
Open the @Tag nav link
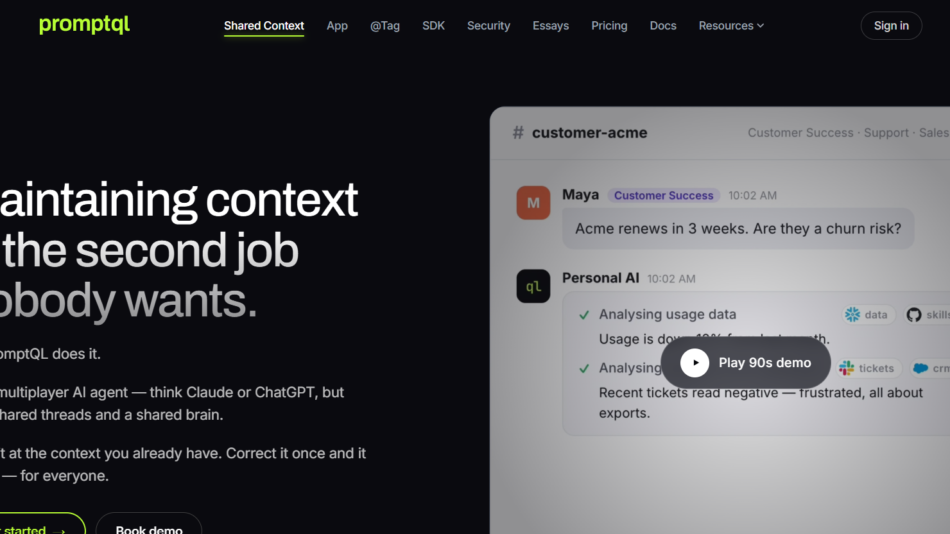click(x=385, y=25)
